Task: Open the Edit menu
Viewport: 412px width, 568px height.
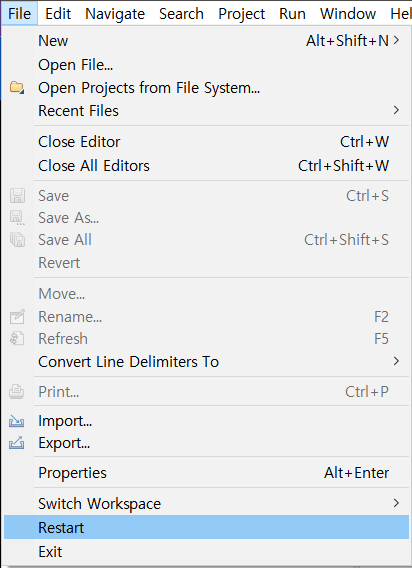Action: (58, 14)
